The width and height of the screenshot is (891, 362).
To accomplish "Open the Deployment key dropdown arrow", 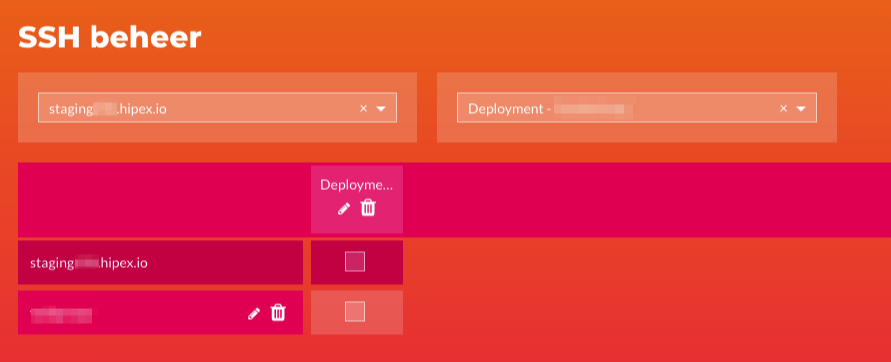I will coord(801,109).
